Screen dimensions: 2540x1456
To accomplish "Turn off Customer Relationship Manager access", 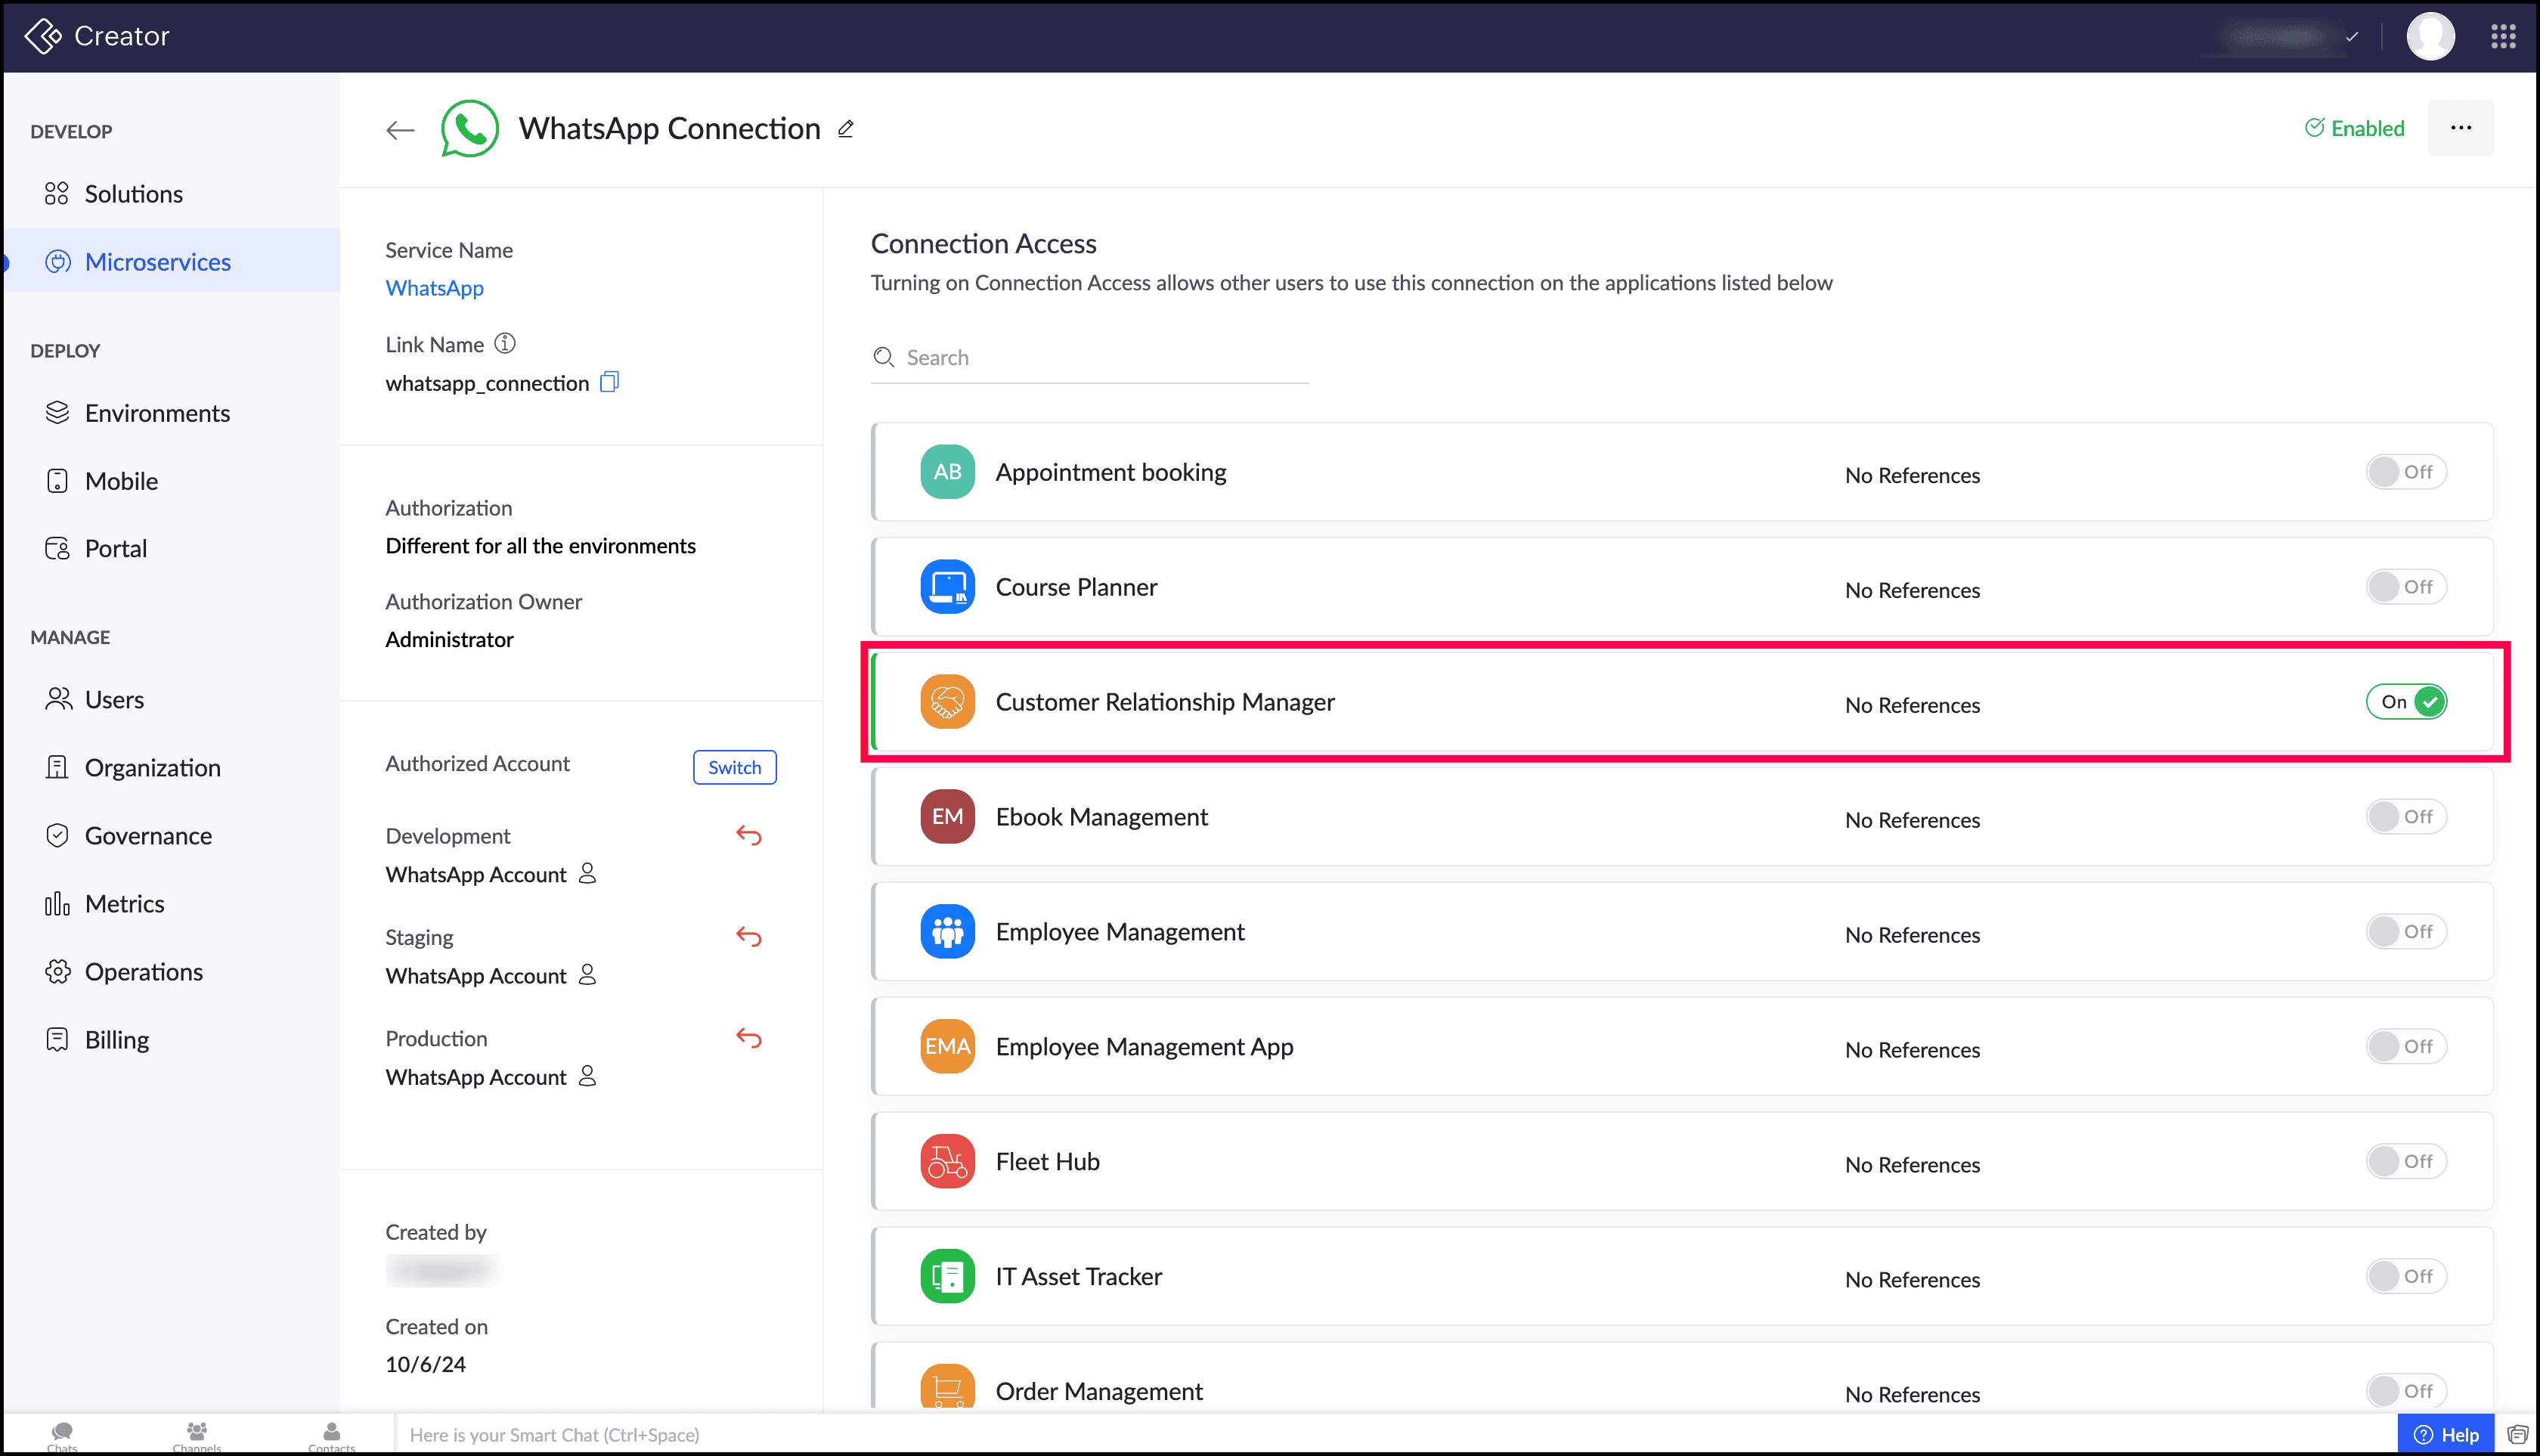I will tap(2406, 702).
